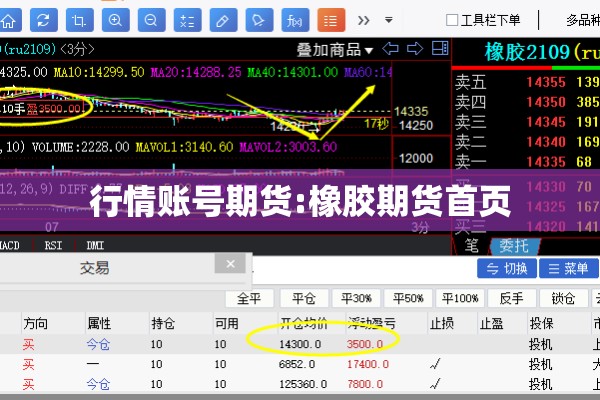Switch to the RSI indicator tab
The height and width of the screenshot is (400, 600).
53,245
